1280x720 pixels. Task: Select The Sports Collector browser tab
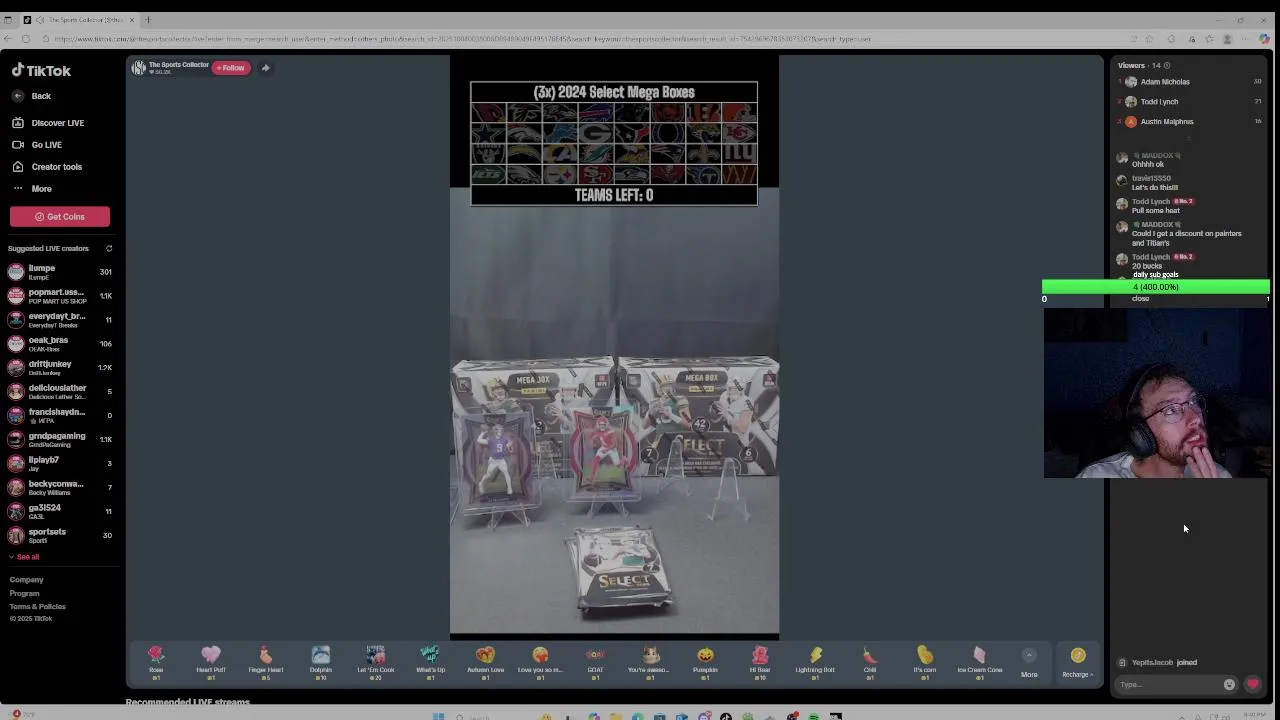[78, 20]
